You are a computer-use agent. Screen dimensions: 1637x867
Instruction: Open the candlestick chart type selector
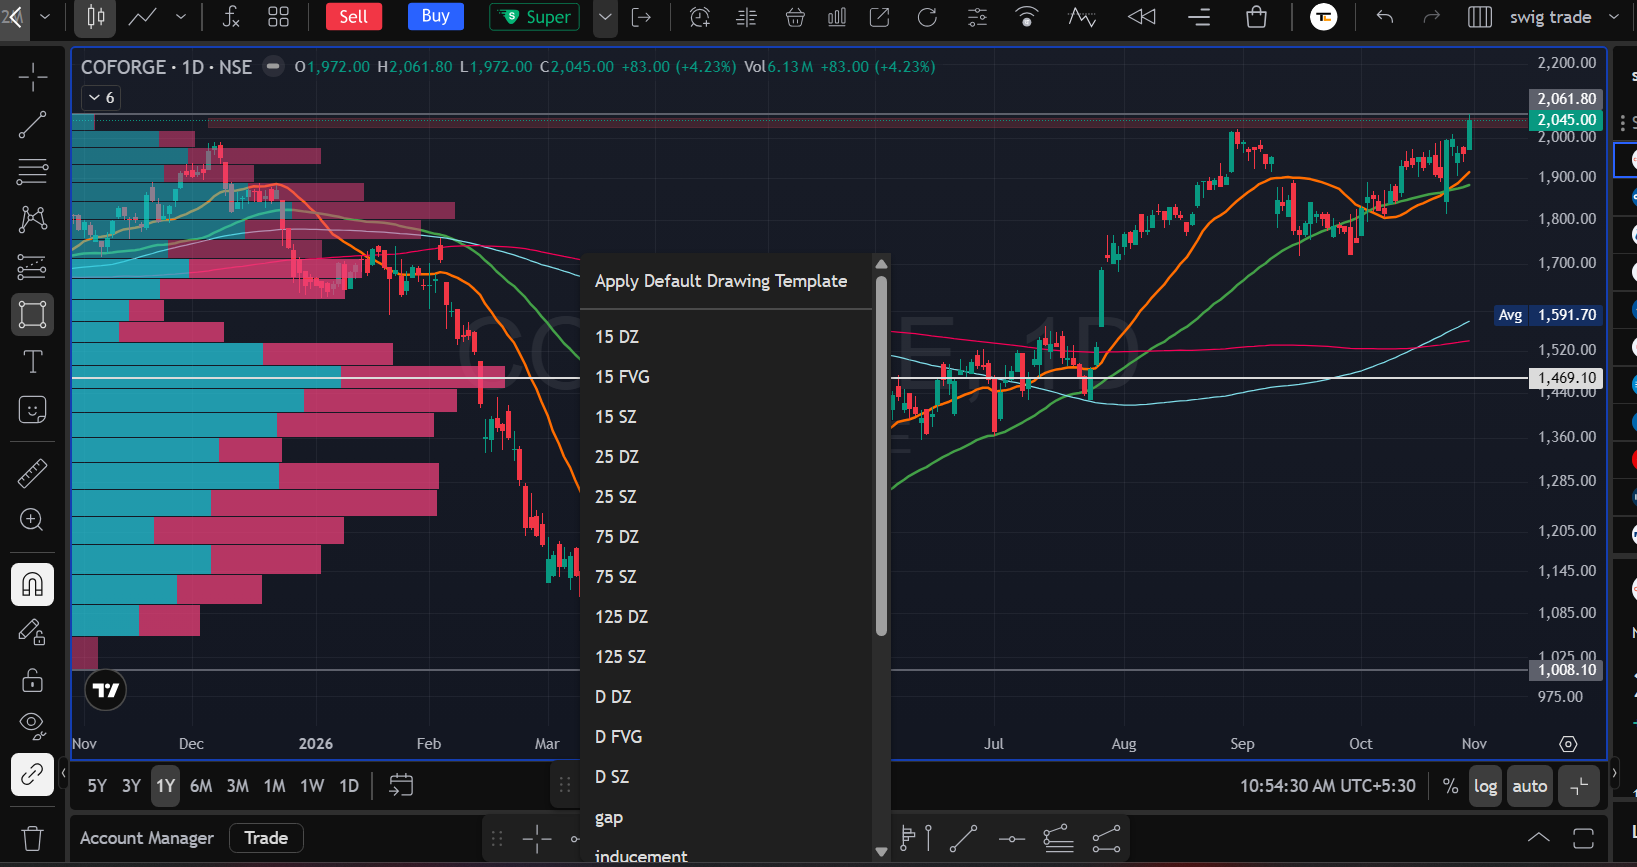[x=96, y=17]
